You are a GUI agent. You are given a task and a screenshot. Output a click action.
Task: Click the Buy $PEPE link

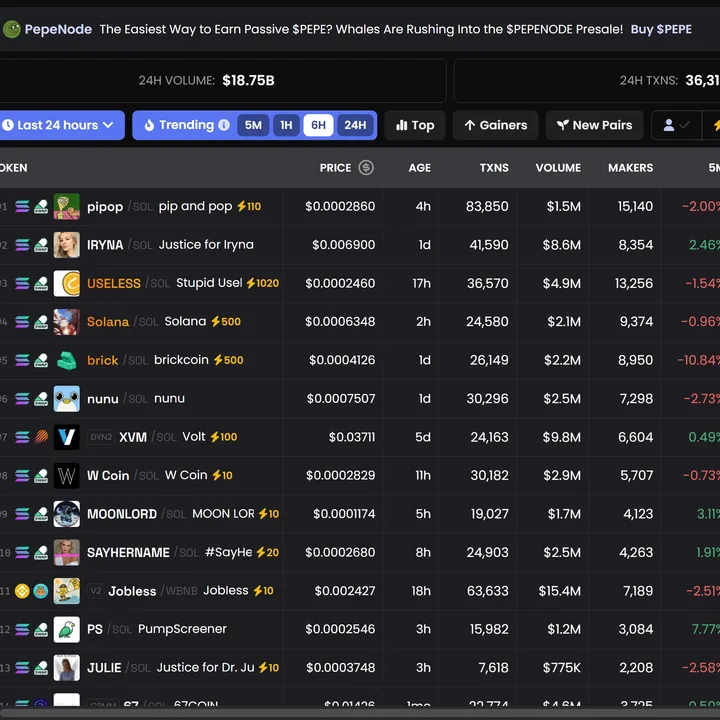661,29
